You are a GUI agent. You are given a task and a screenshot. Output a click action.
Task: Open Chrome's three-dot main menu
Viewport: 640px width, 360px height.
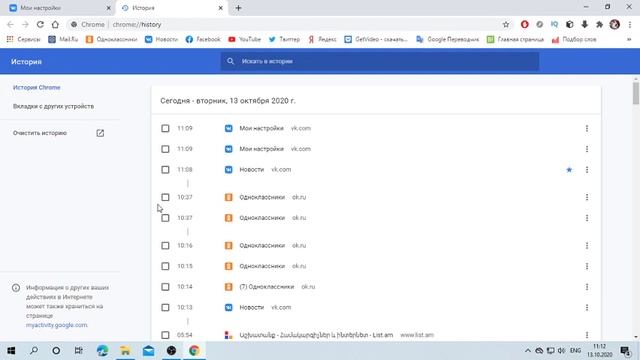[x=630, y=24]
